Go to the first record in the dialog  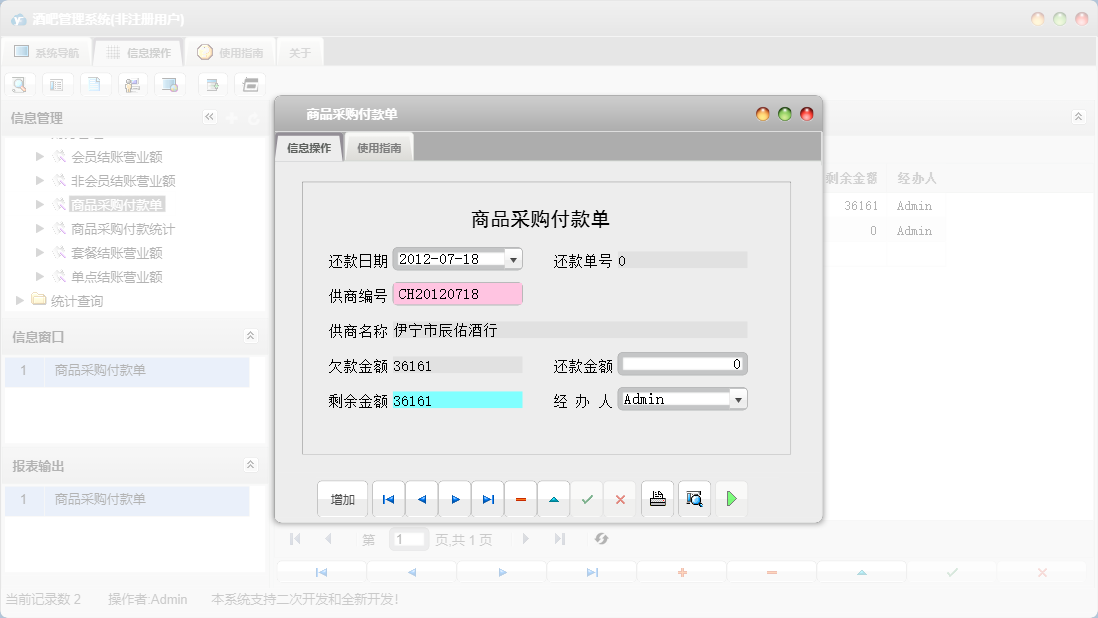[388, 499]
